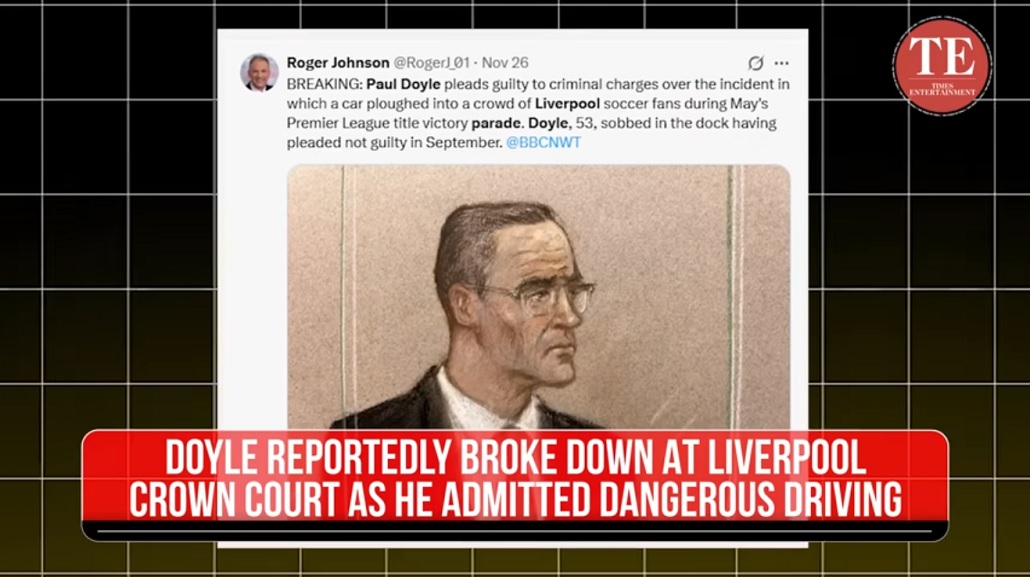Click the Roger Johnson display name
This screenshot has width=1030, height=577.
coord(338,63)
